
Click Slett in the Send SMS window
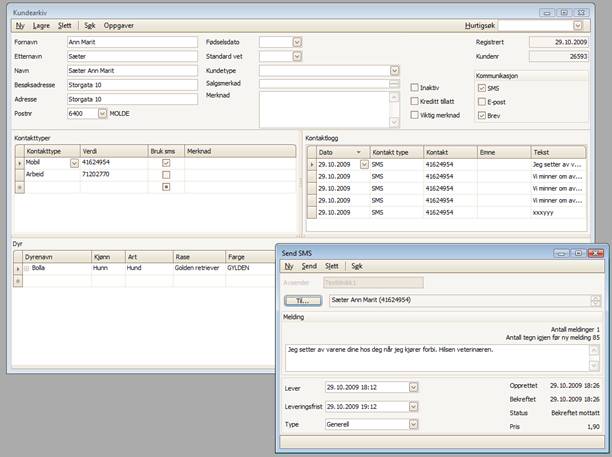332,266
